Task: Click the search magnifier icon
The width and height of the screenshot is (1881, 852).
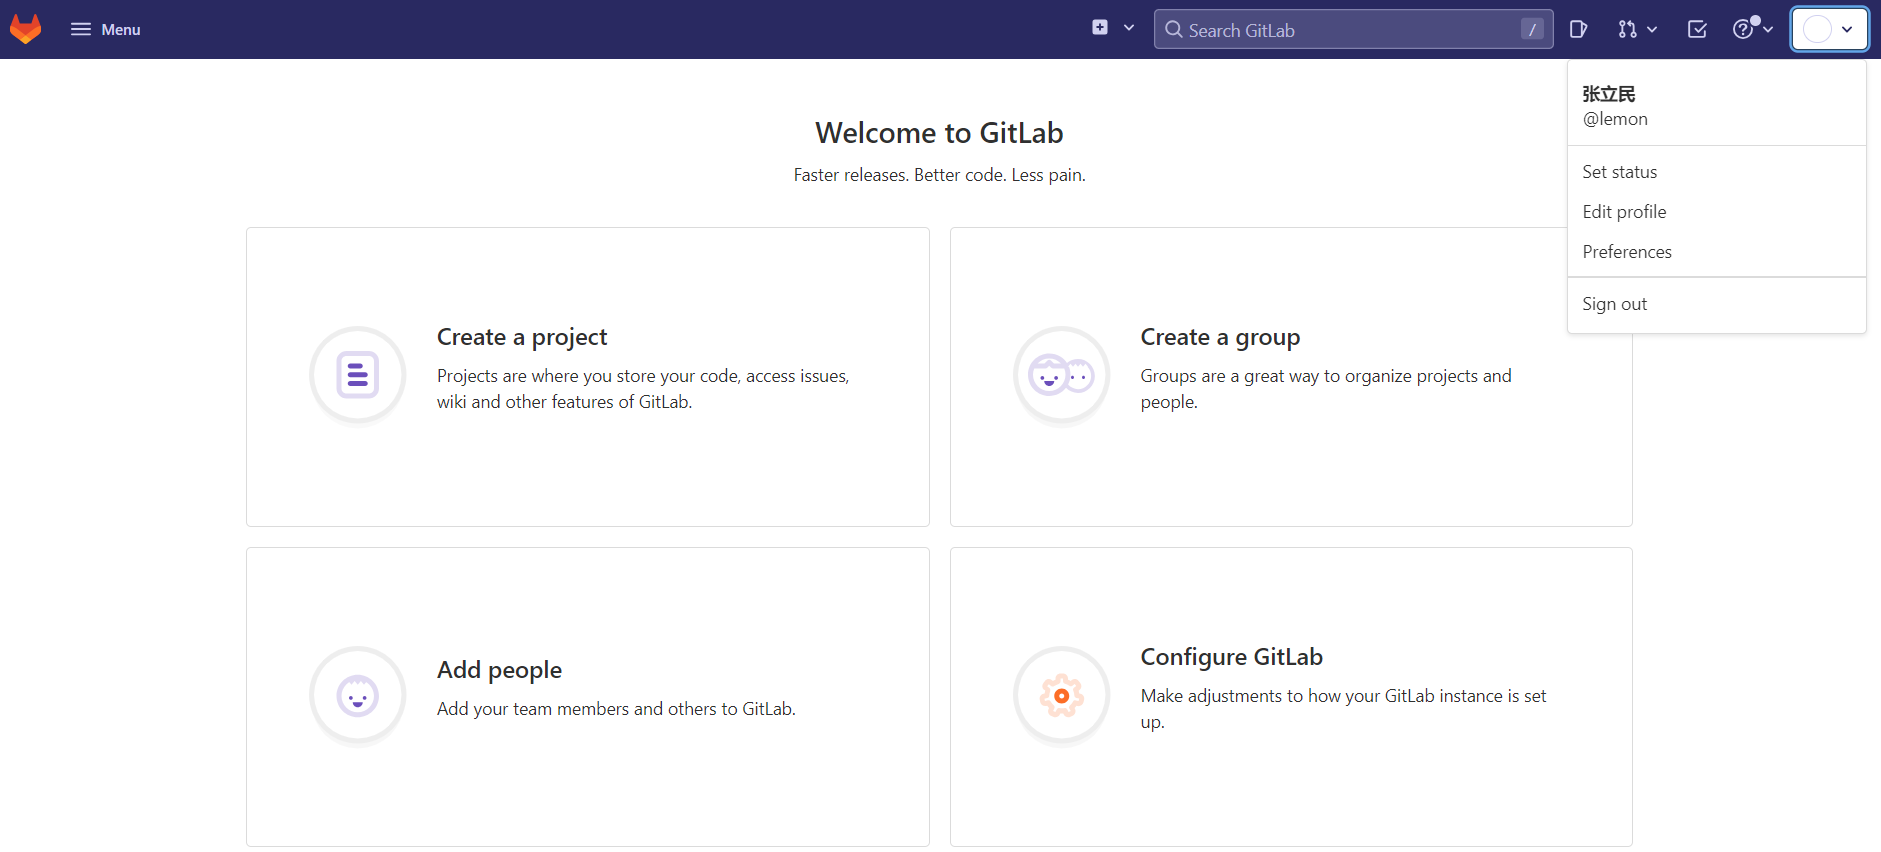Action: pos(1174,29)
